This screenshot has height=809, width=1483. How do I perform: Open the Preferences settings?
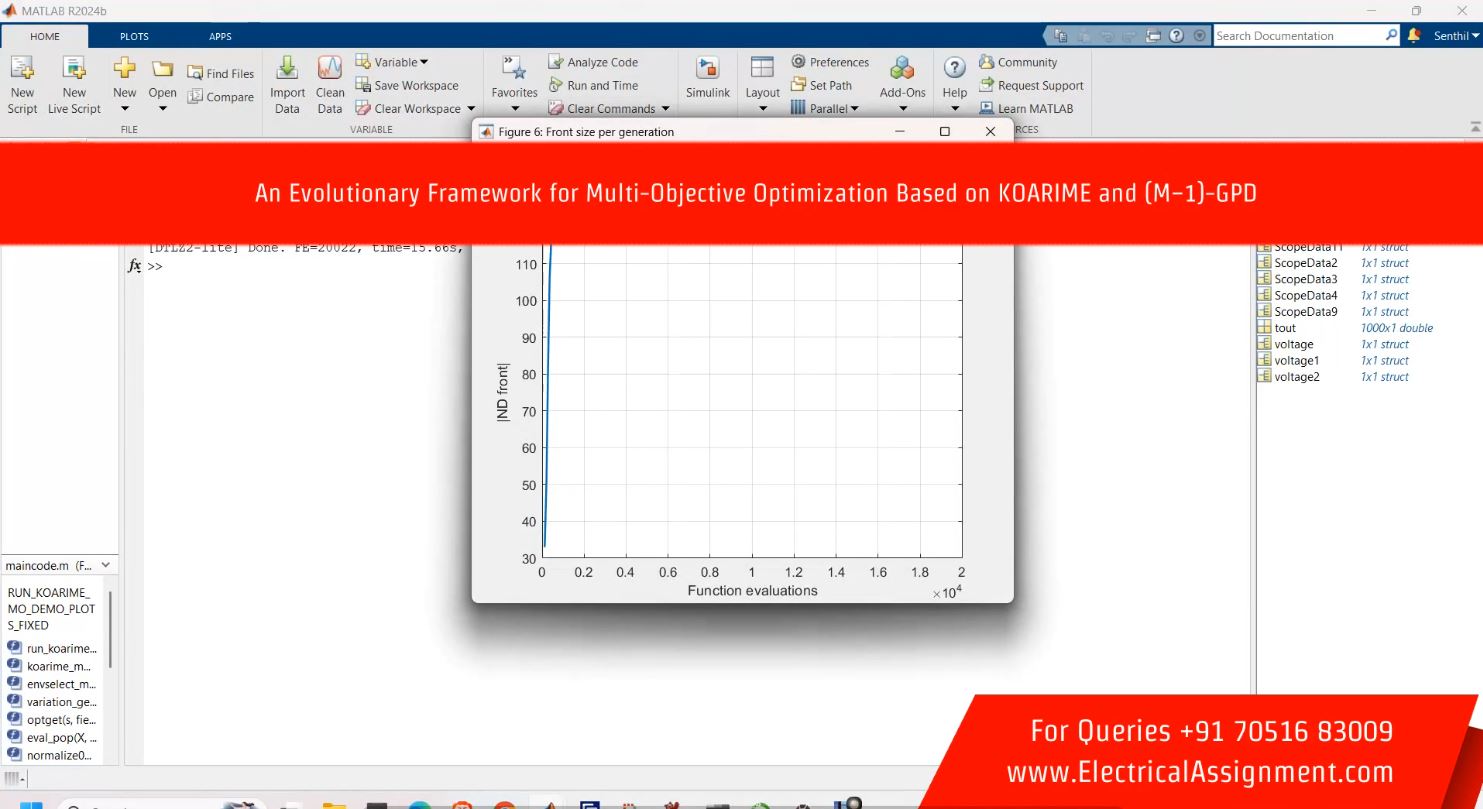click(830, 62)
